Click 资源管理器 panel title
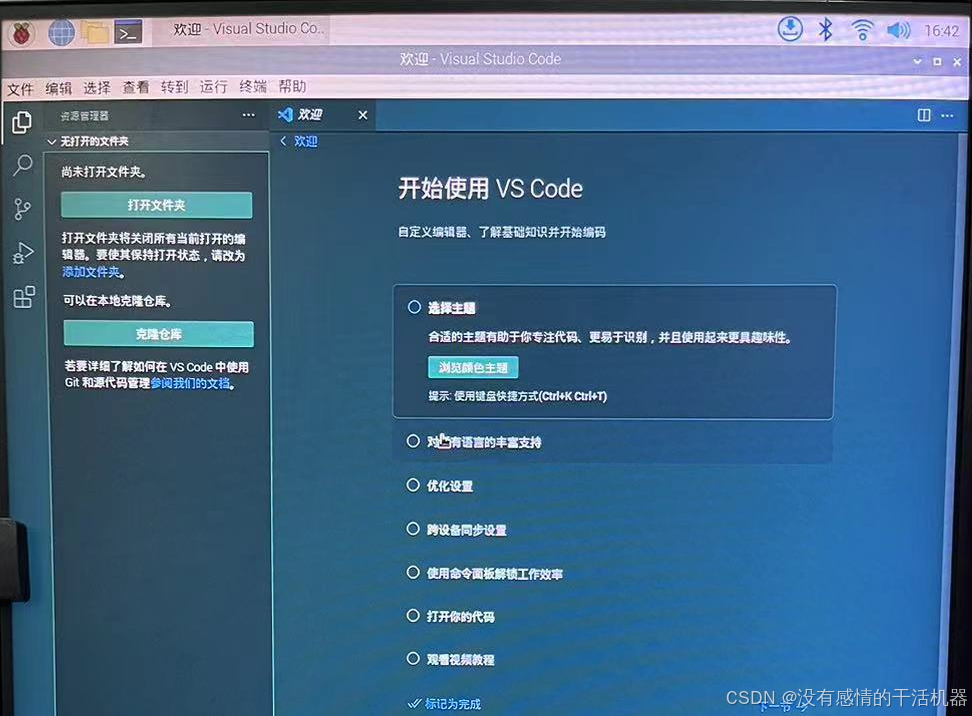This screenshot has width=972, height=716. click(x=84, y=116)
